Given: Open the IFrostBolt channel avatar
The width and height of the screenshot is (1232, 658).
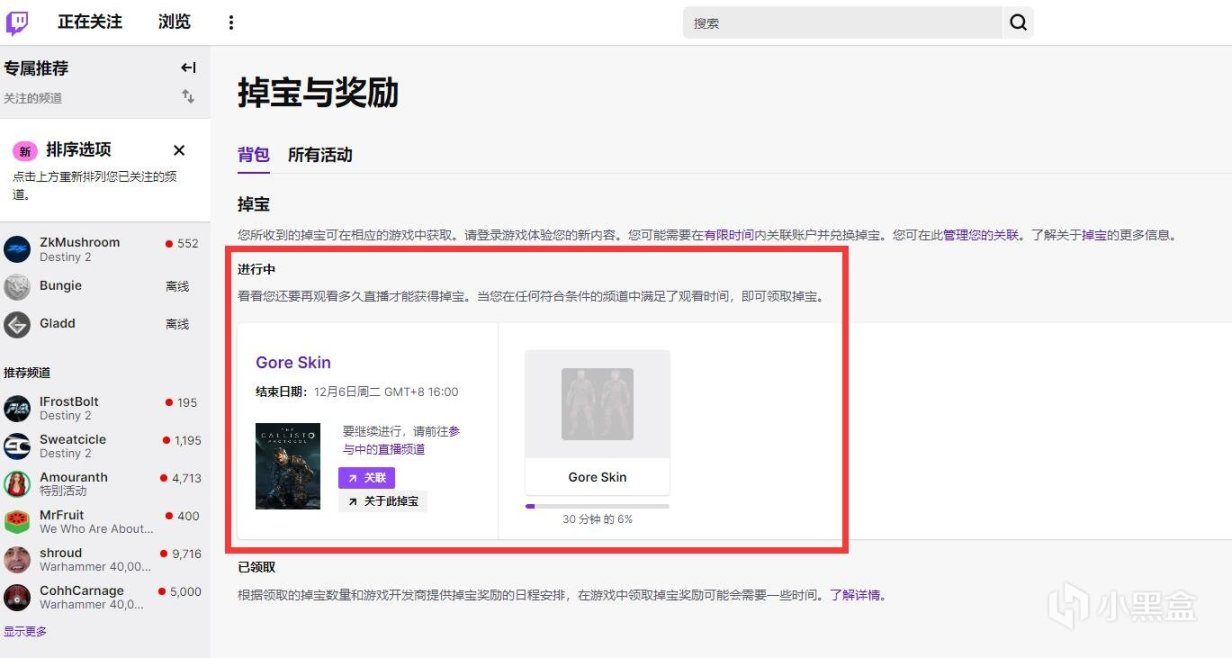Looking at the screenshot, I should click(17, 408).
